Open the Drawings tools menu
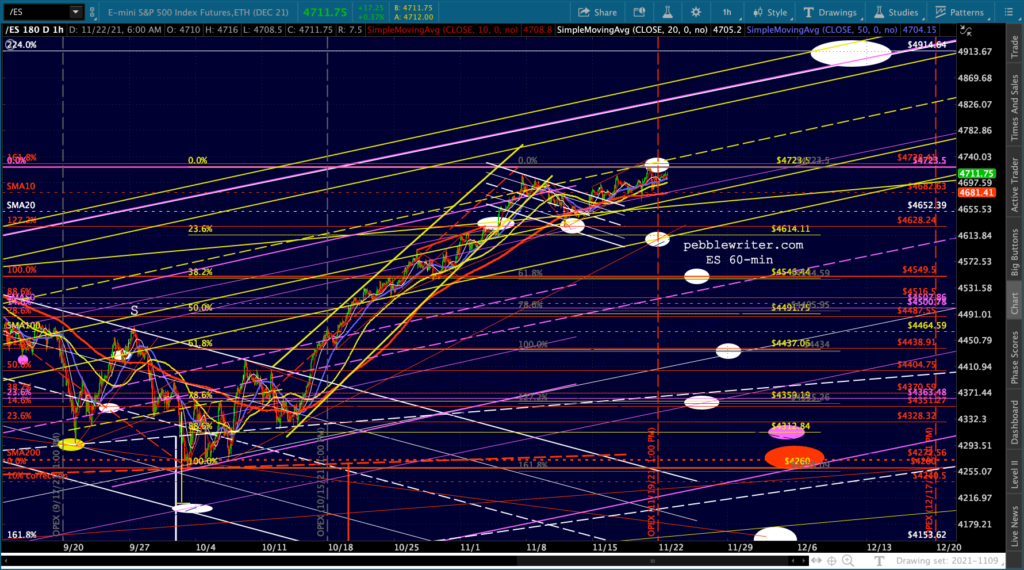The height and width of the screenshot is (570, 1024). pyautogui.click(x=829, y=12)
